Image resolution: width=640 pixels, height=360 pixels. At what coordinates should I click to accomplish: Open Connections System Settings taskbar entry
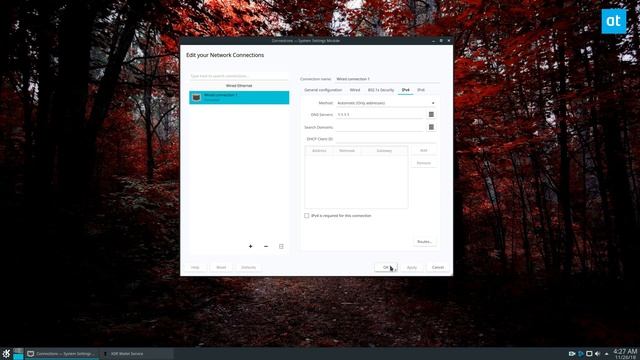[62, 353]
